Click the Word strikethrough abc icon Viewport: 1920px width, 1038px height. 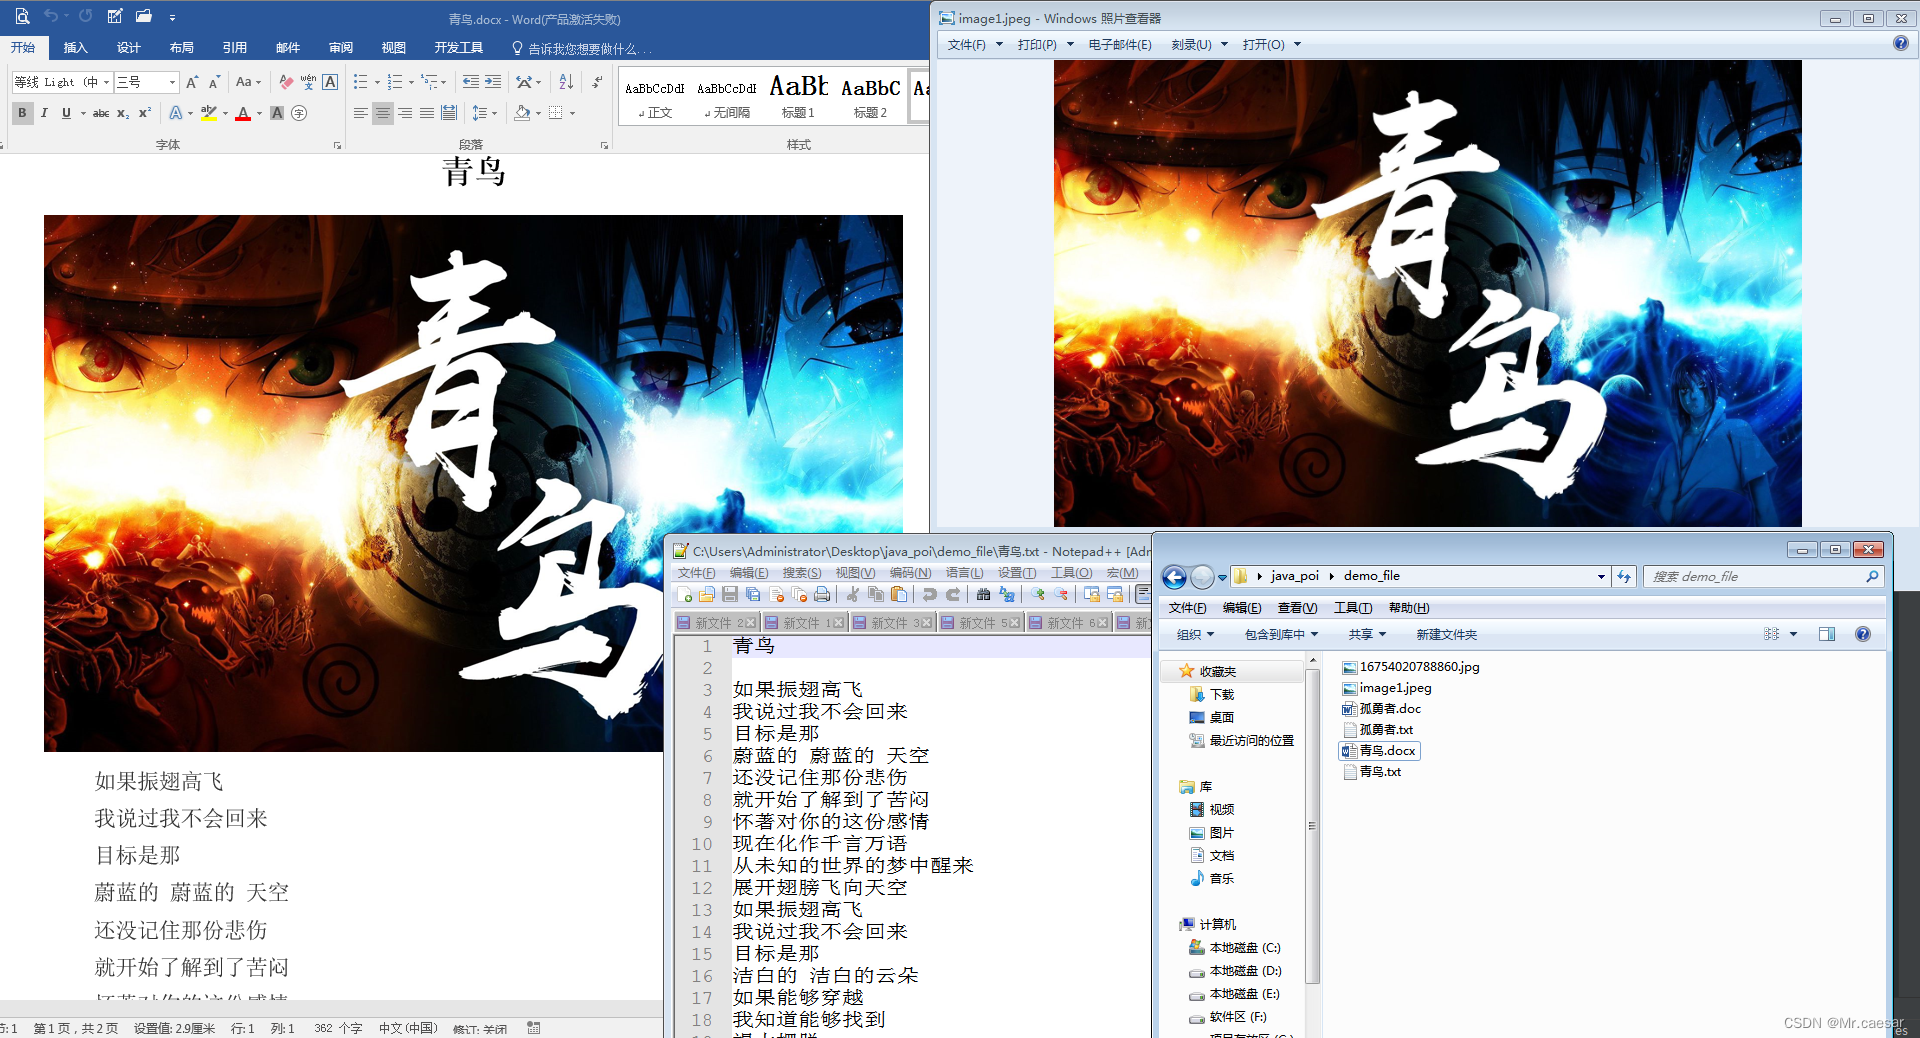click(101, 113)
